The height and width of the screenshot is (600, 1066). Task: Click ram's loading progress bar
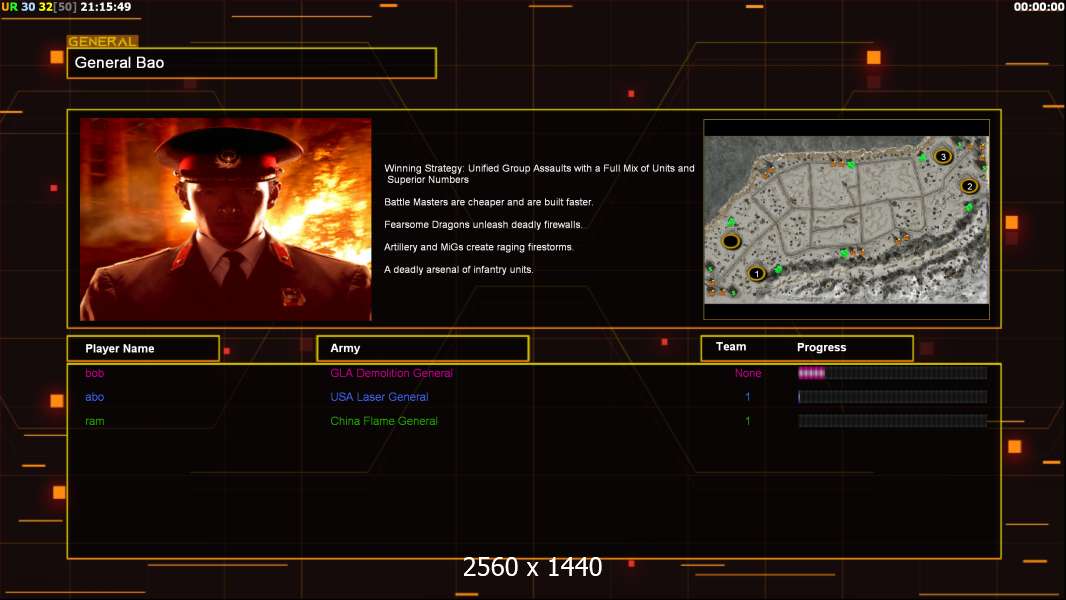892,421
